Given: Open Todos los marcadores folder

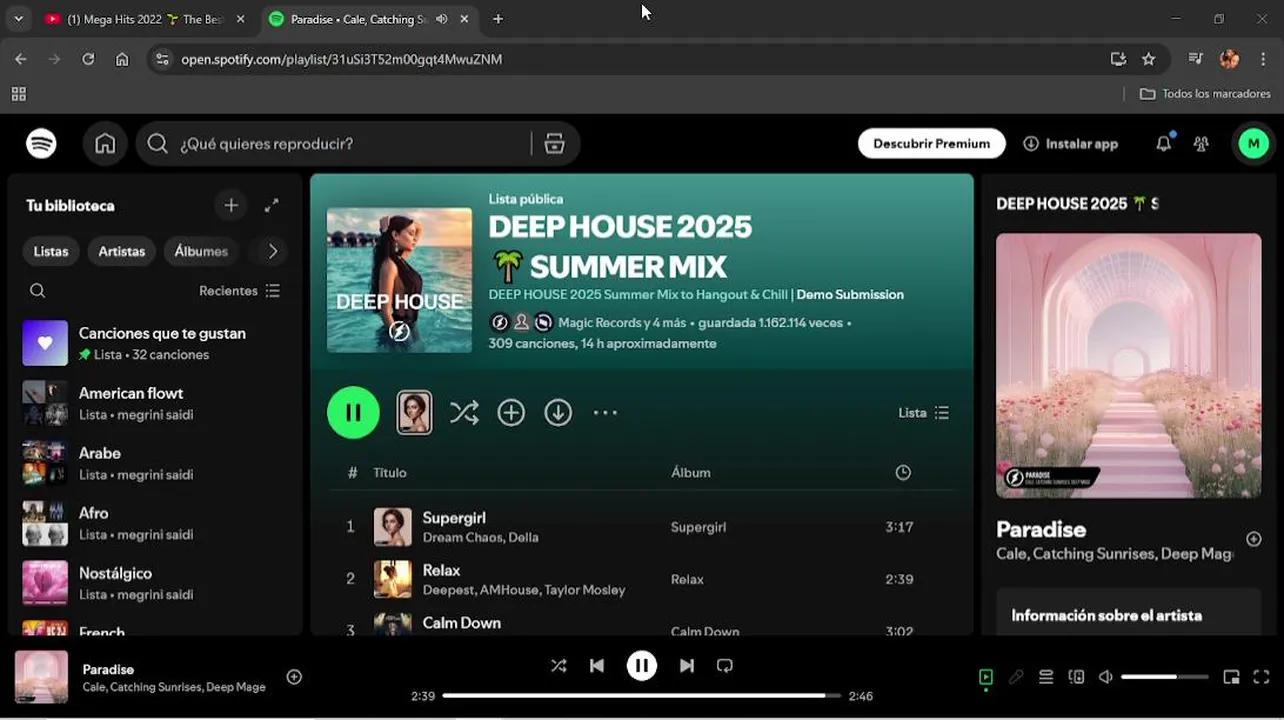Looking at the screenshot, I should (1205, 93).
